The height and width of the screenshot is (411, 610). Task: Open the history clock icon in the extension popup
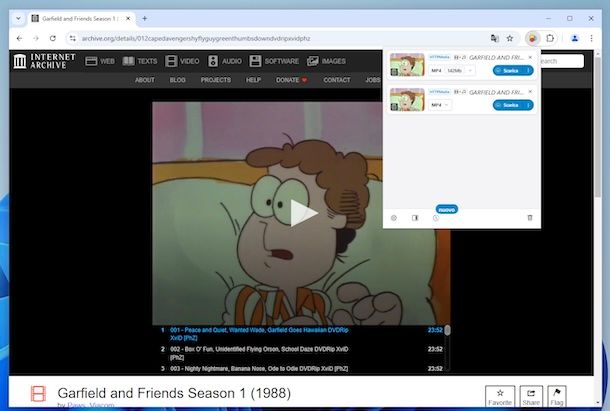tap(436, 218)
